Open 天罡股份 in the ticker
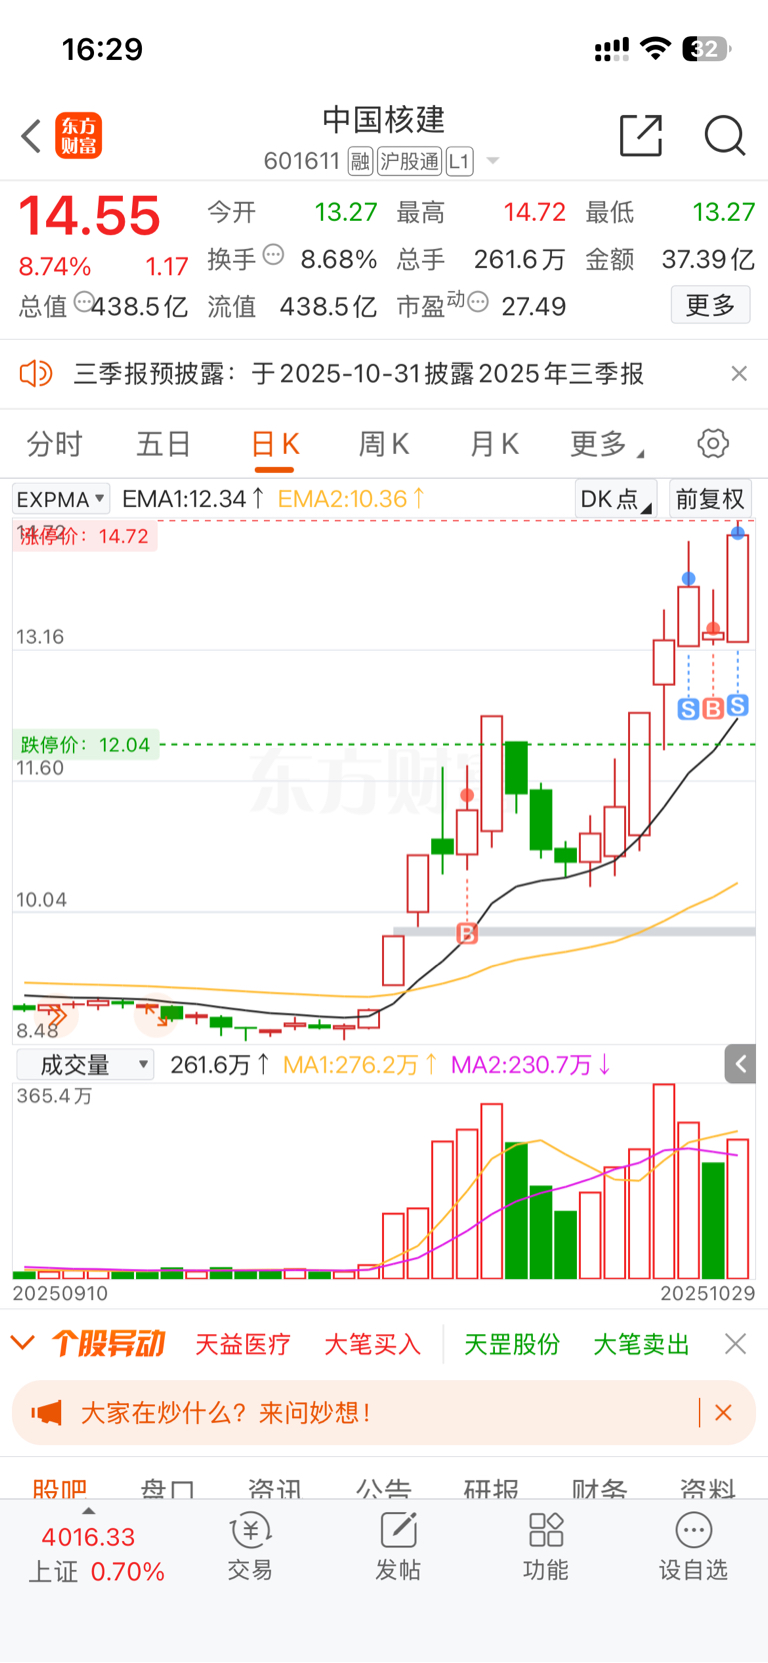Image resolution: width=768 pixels, height=1663 pixels. tap(512, 1344)
